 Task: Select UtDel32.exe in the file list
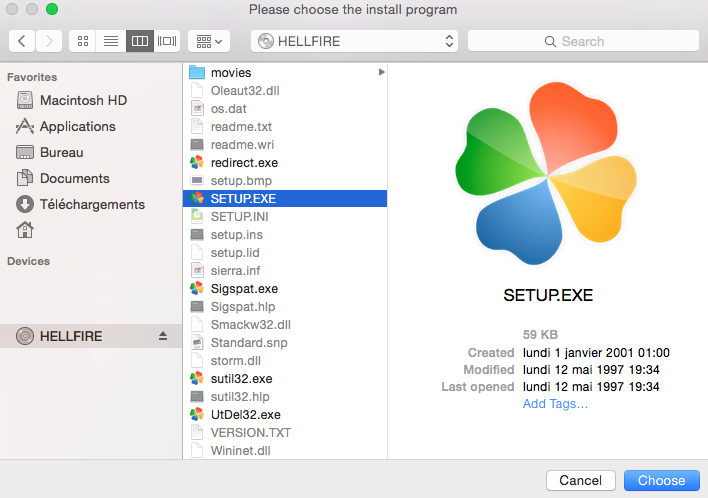coord(285,414)
